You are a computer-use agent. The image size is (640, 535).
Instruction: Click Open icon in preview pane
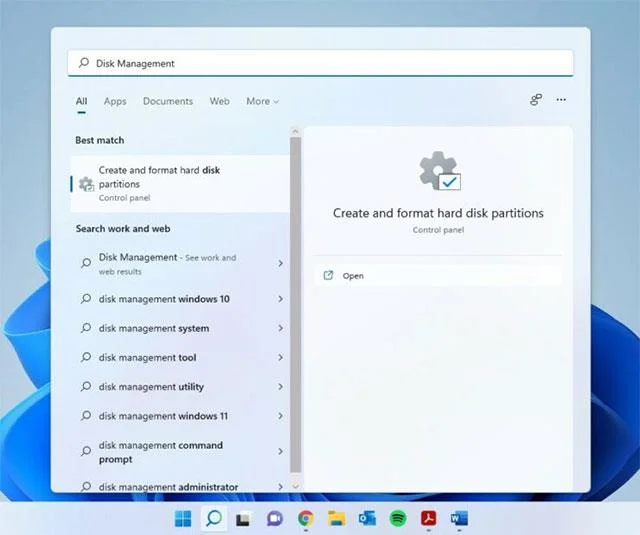[328, 275]
